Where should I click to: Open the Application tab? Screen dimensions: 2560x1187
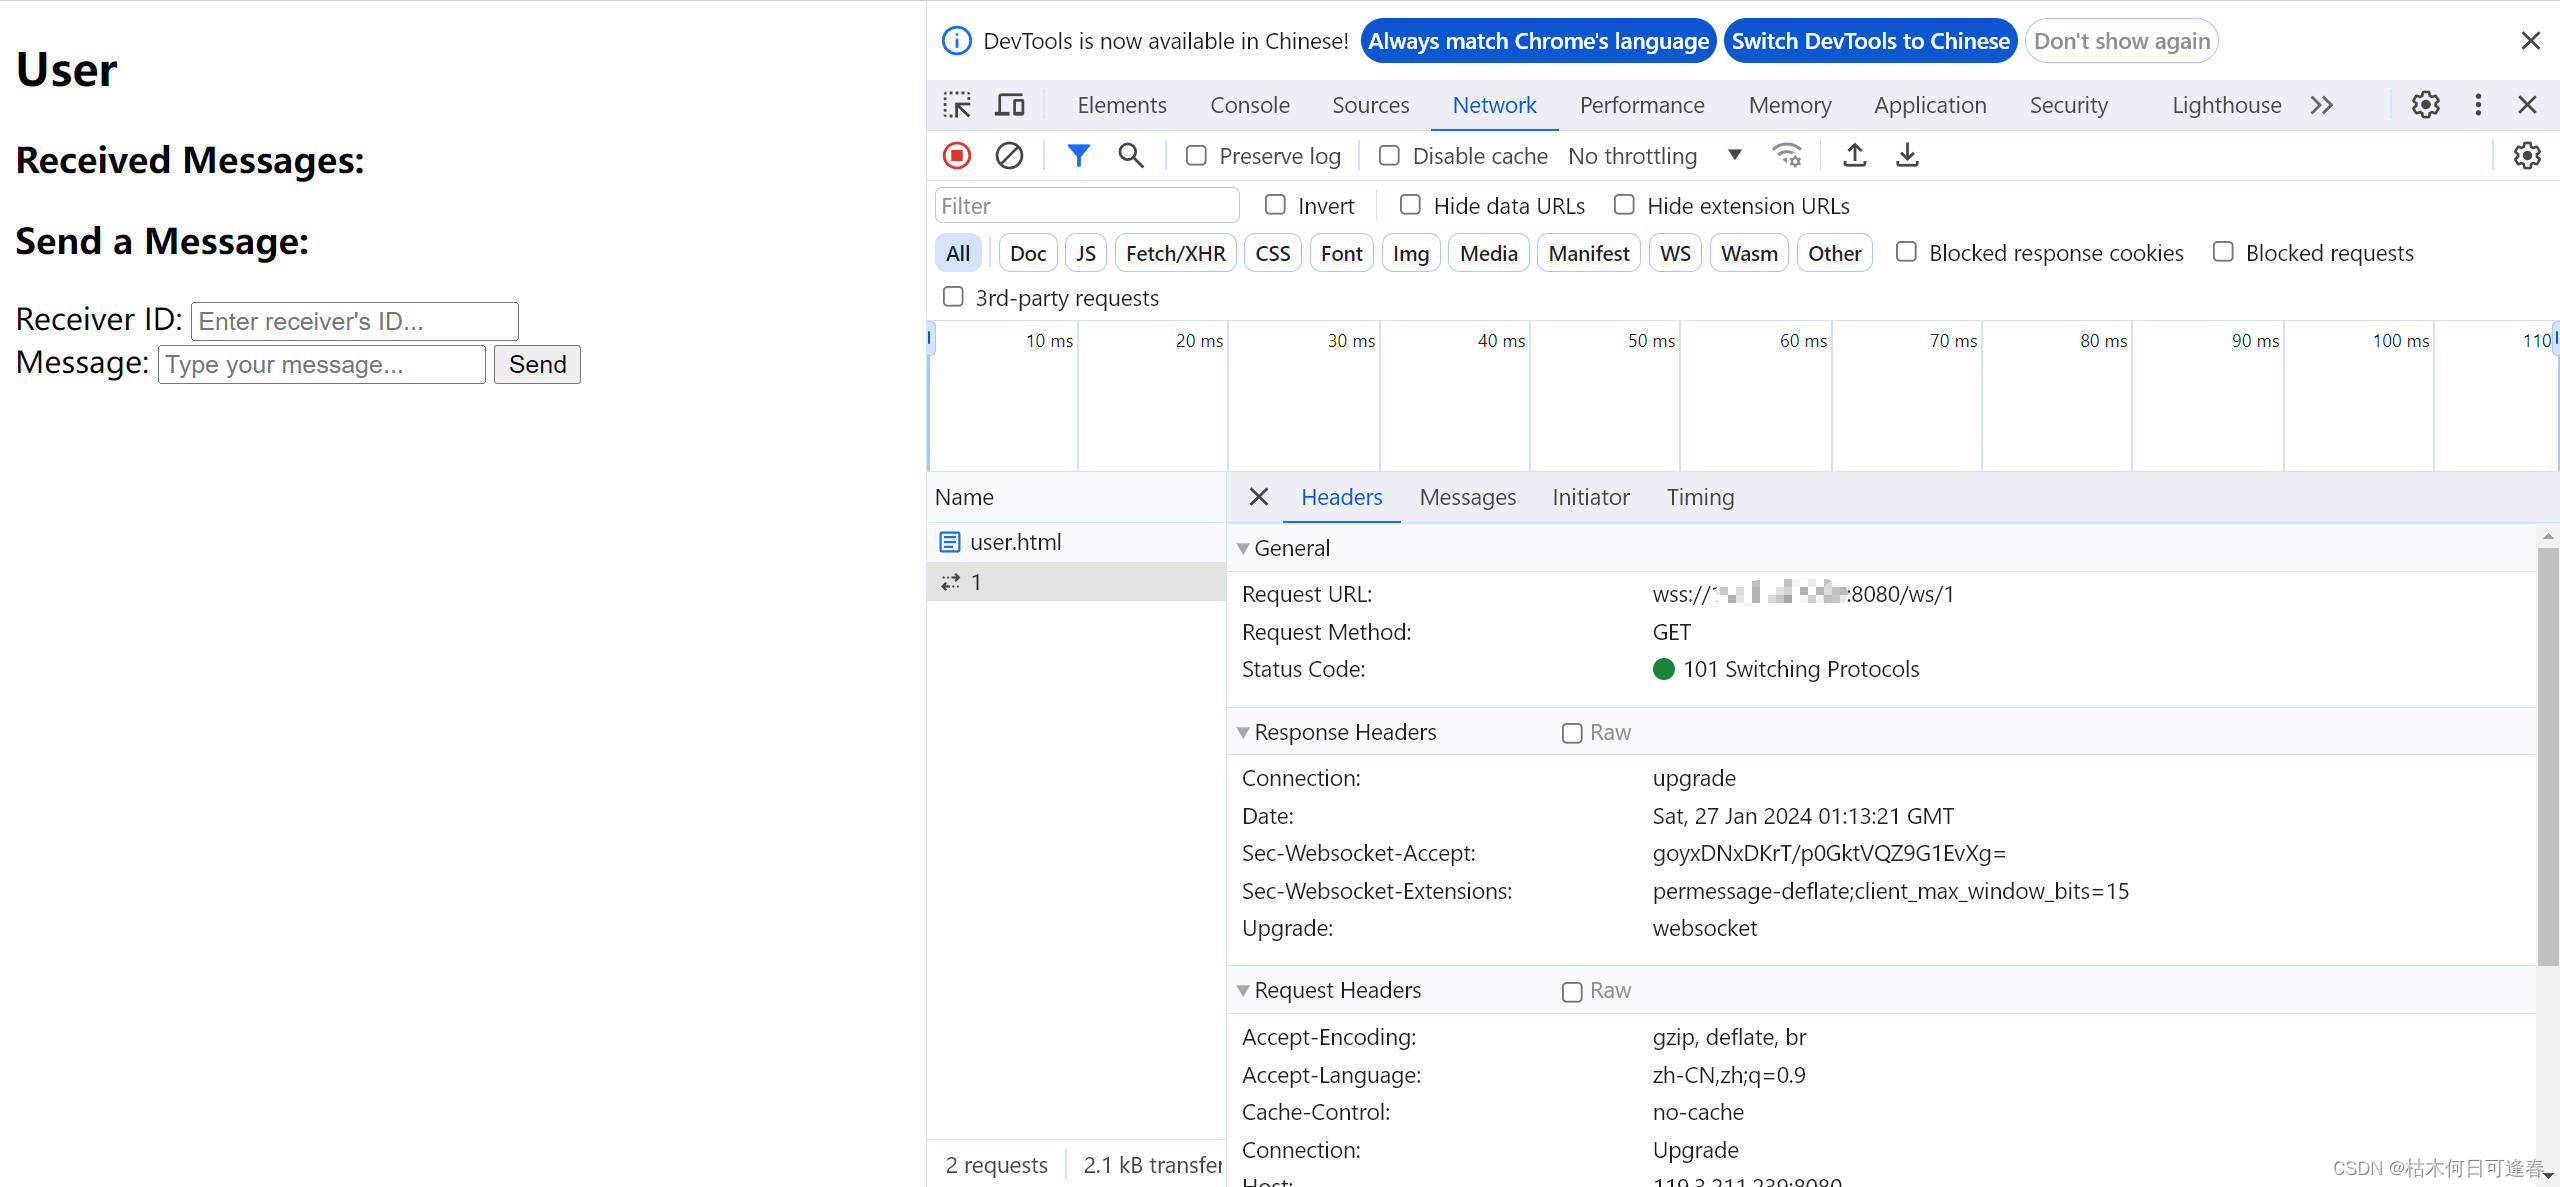pyautogui.click(x=1930, y=105)
